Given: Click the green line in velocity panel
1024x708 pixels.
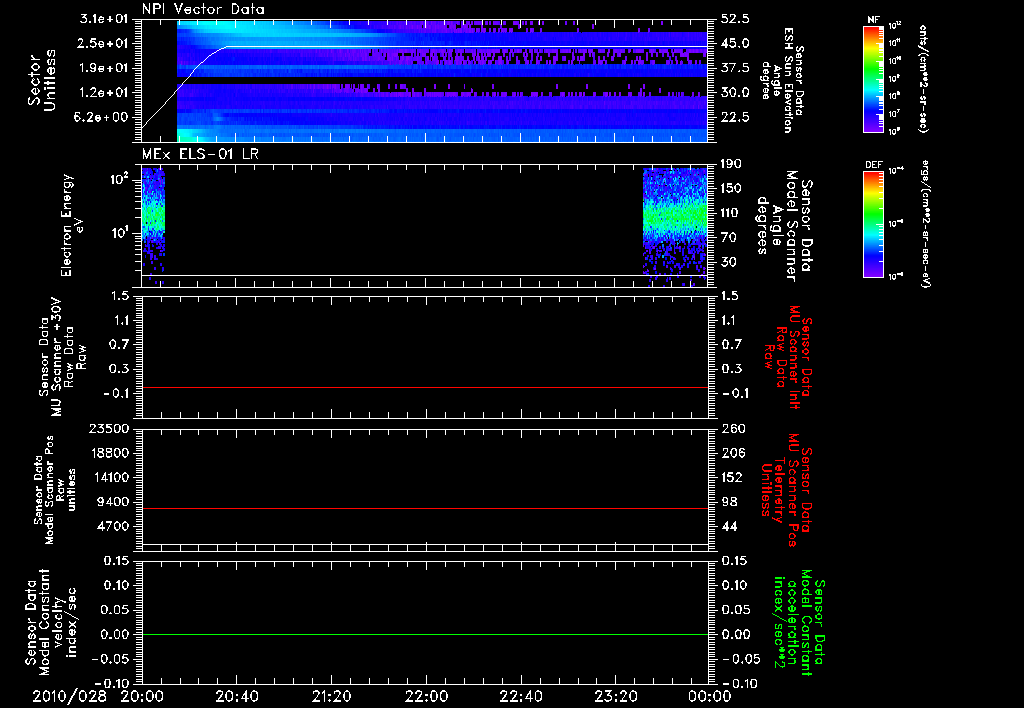Looking at the screenshot, I should click(425, 634).
